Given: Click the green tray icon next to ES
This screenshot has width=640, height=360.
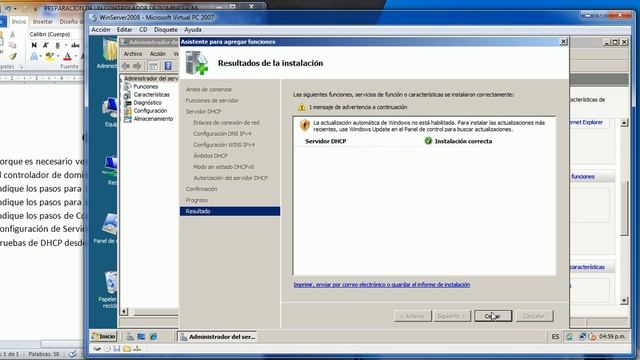Looking at the screenshot, I should [x=569, y=337].
